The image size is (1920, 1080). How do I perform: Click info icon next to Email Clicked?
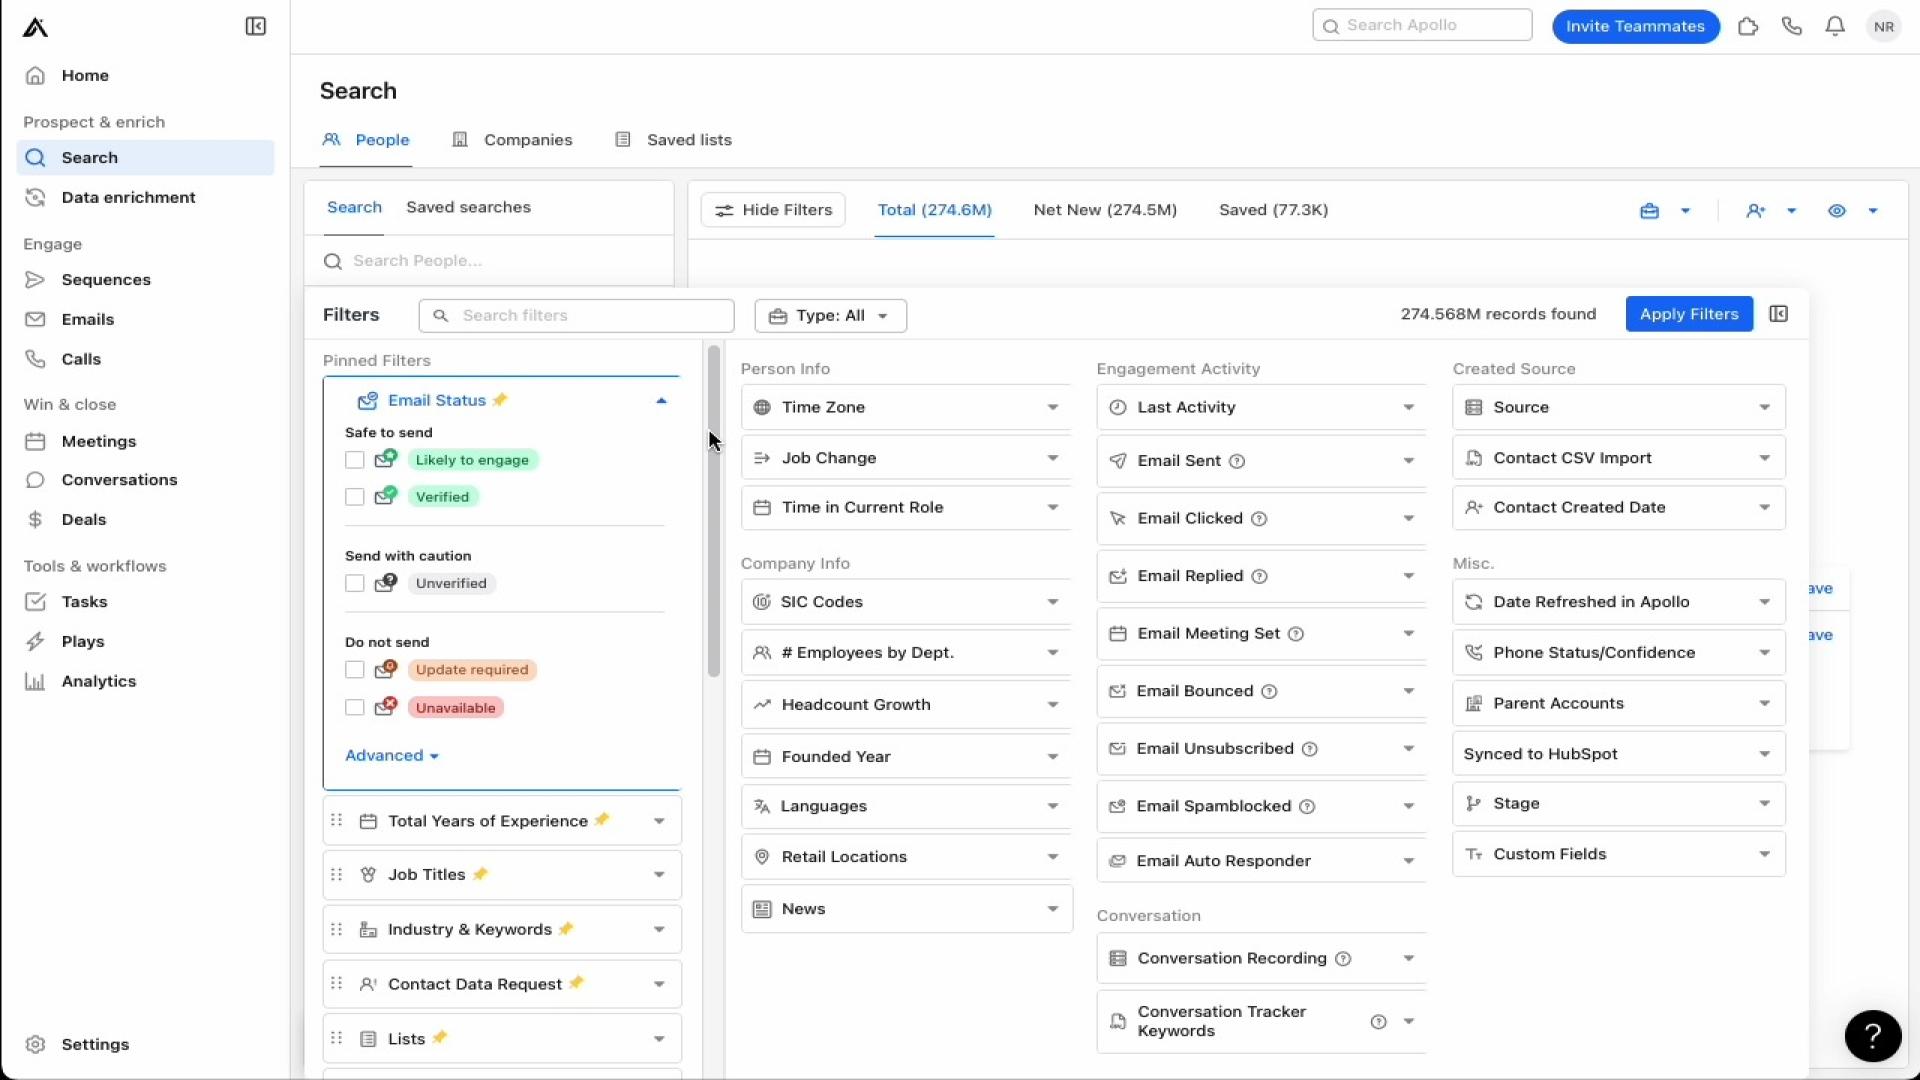[x=1260, y=519]
